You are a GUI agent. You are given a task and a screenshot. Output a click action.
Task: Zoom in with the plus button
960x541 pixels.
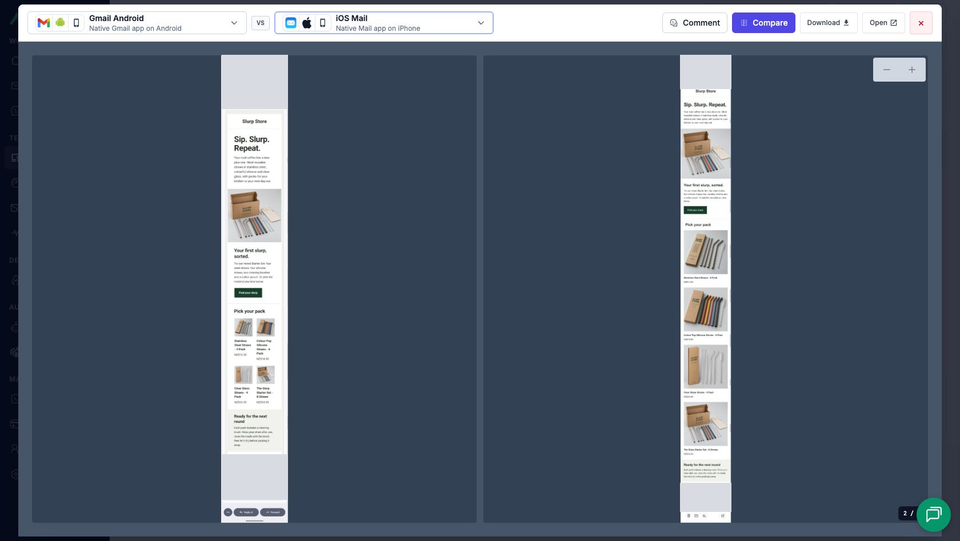tap(912, 70)
